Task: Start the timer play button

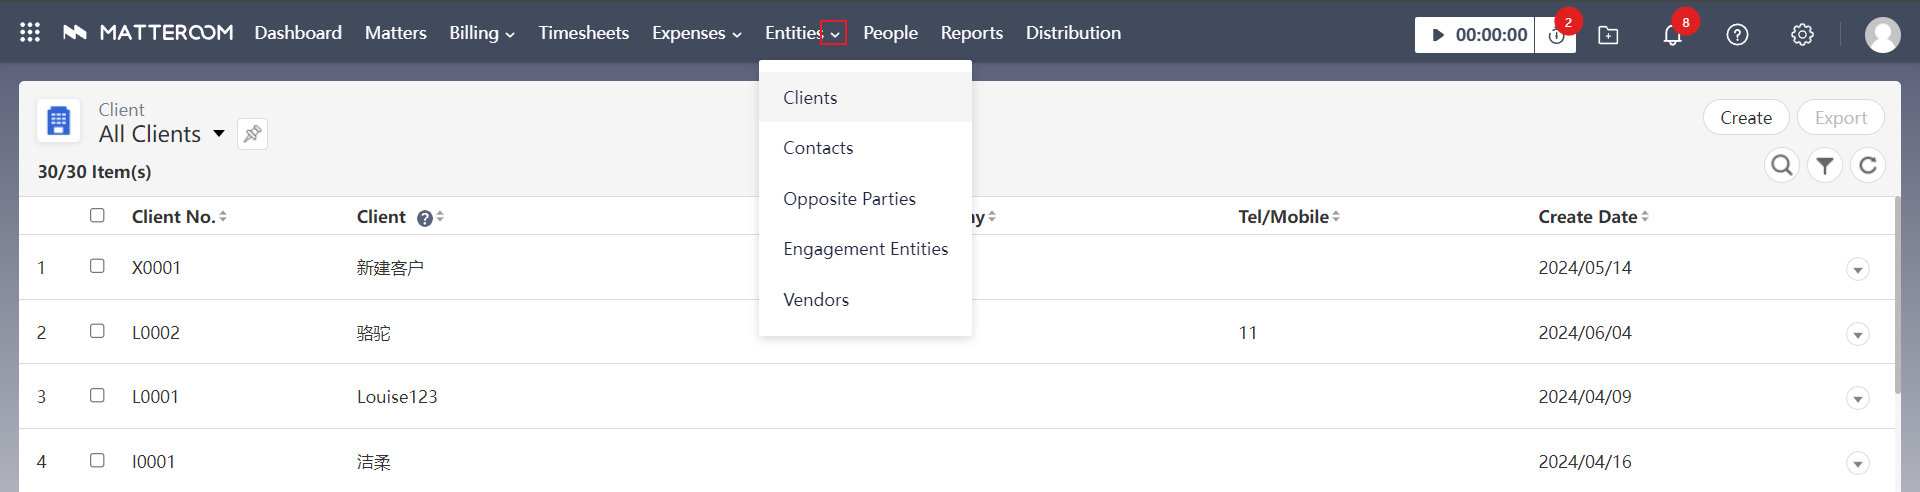Action: [1438, 35]
